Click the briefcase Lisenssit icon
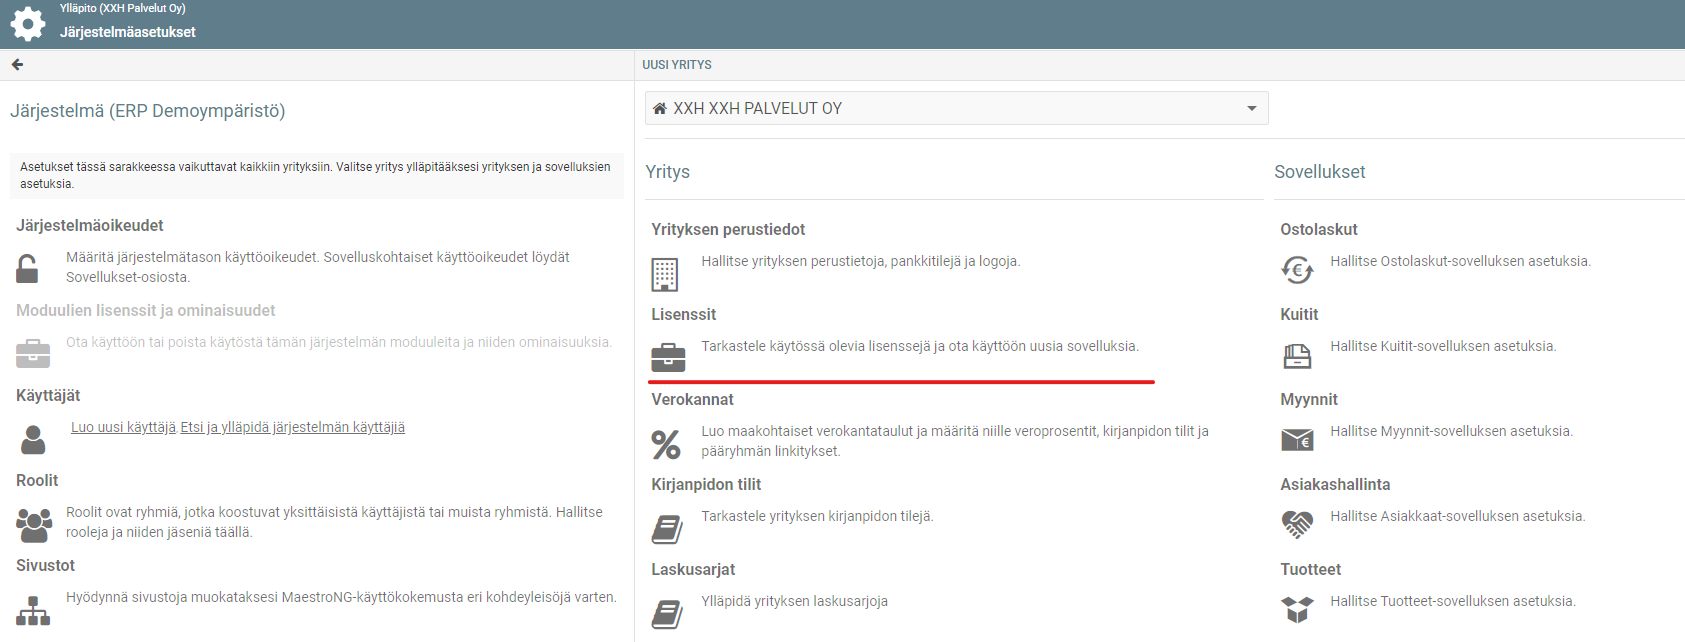 pyautogui.click(x=668, y=357)
